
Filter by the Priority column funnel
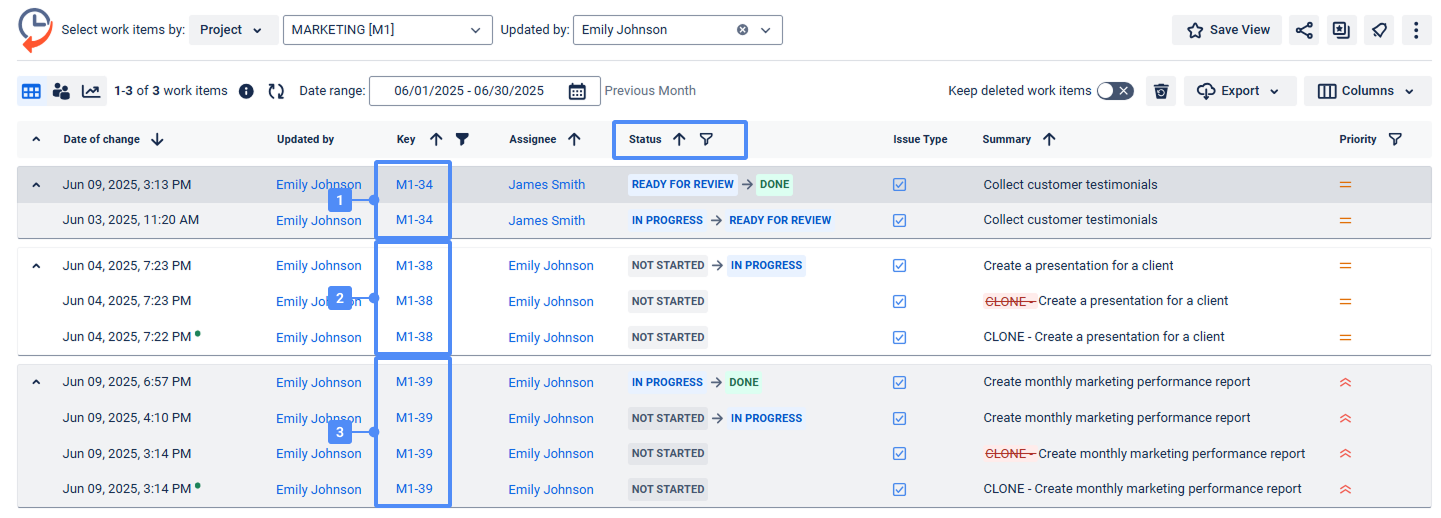pyautogui.click(x=1395, y=140)
